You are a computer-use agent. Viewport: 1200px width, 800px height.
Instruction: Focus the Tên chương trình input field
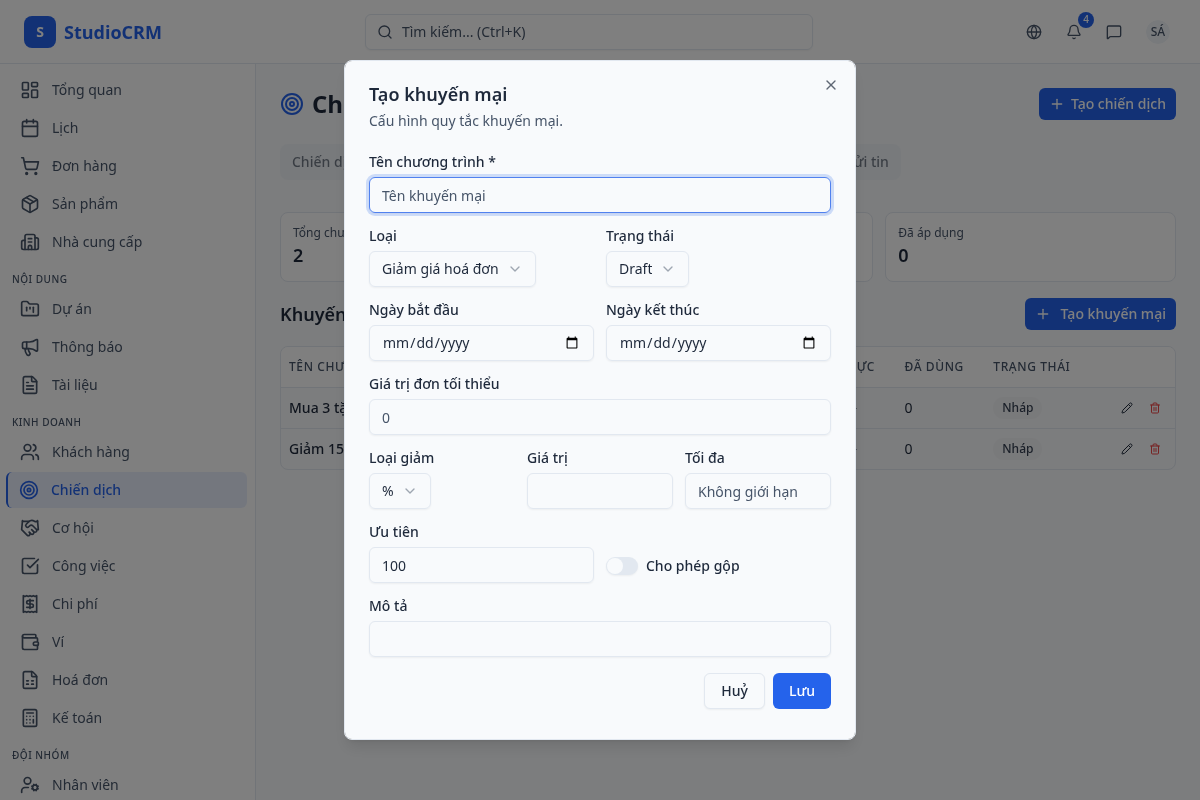600,195
